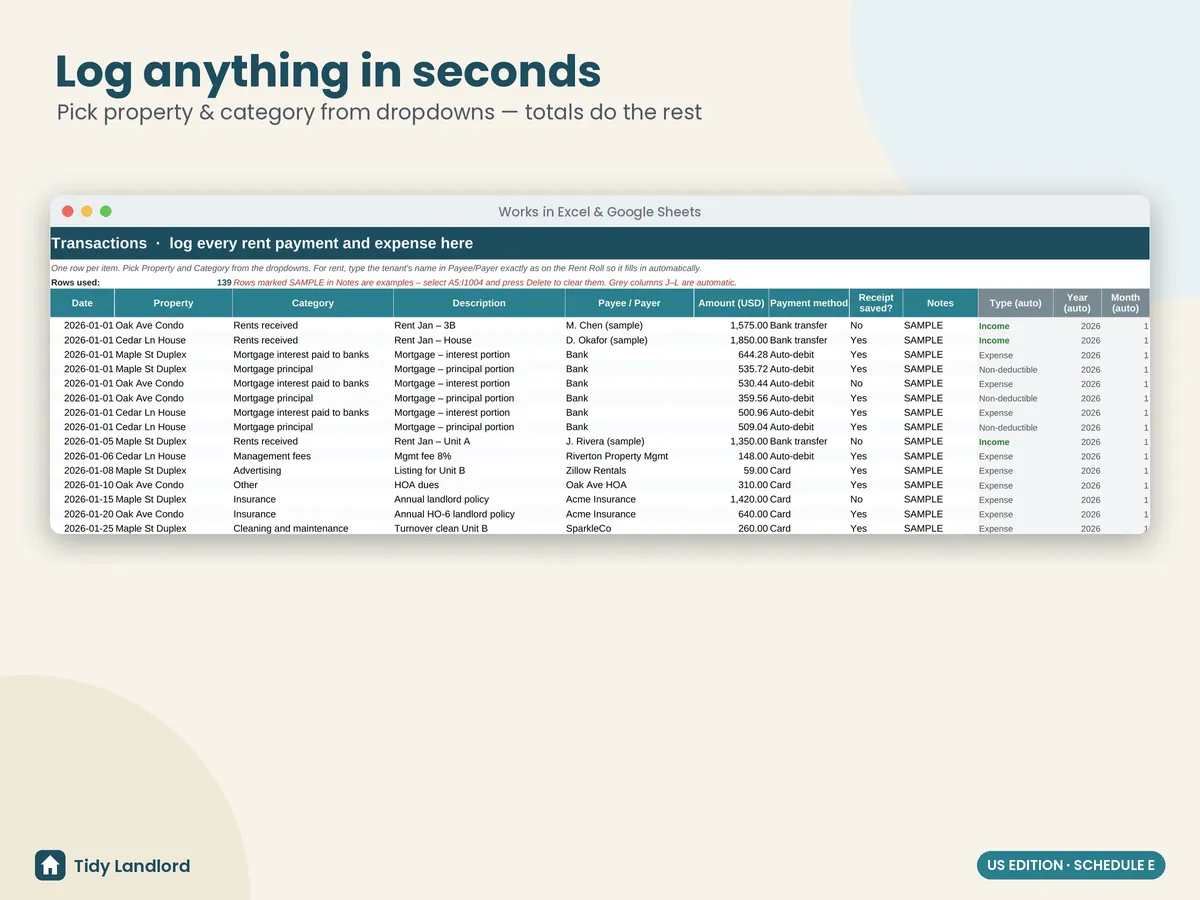Select the Cleaning and maintenance category cell
The image size is (1200, 900).
(313, 528)
